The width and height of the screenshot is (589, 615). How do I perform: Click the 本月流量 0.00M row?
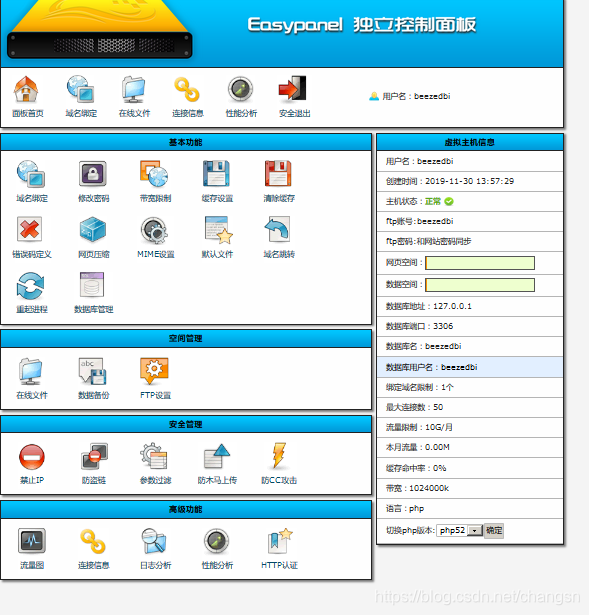[x=470, y=448]
